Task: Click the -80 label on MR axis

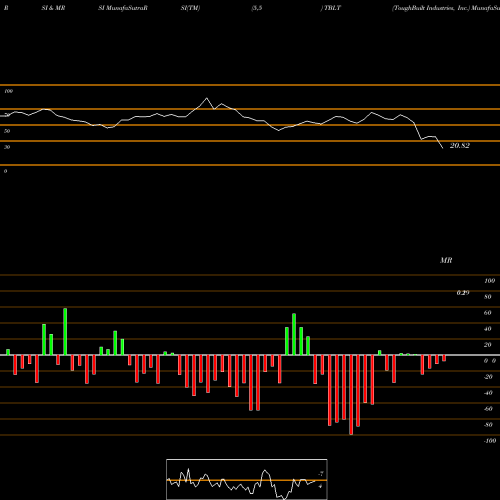Action: pos(488,425)
